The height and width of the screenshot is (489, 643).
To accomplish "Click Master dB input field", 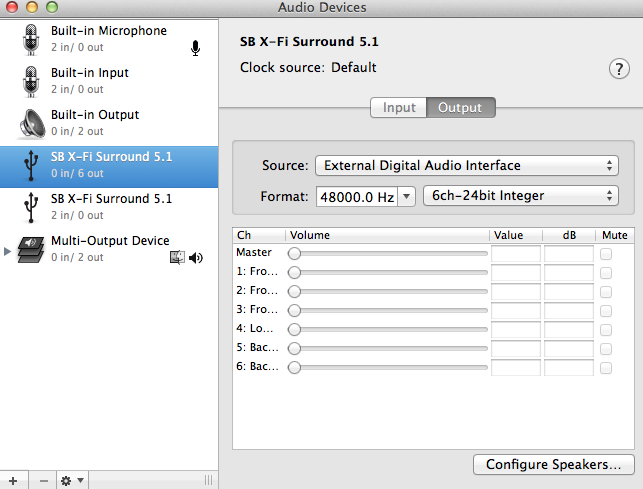I will [569, 254].
